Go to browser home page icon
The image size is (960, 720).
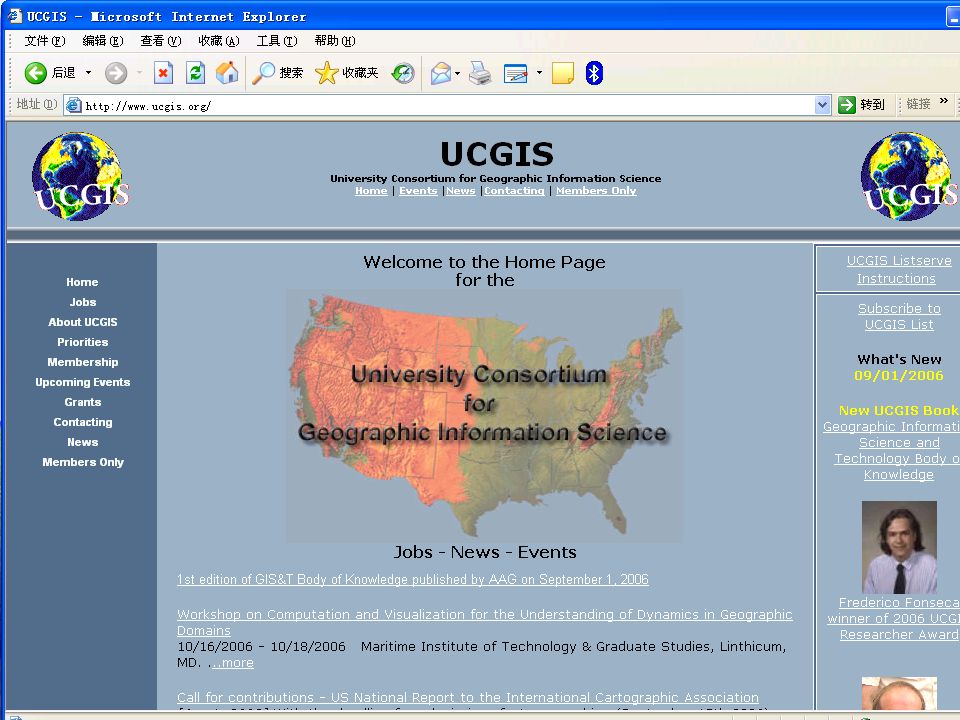(x=227, y=73)
